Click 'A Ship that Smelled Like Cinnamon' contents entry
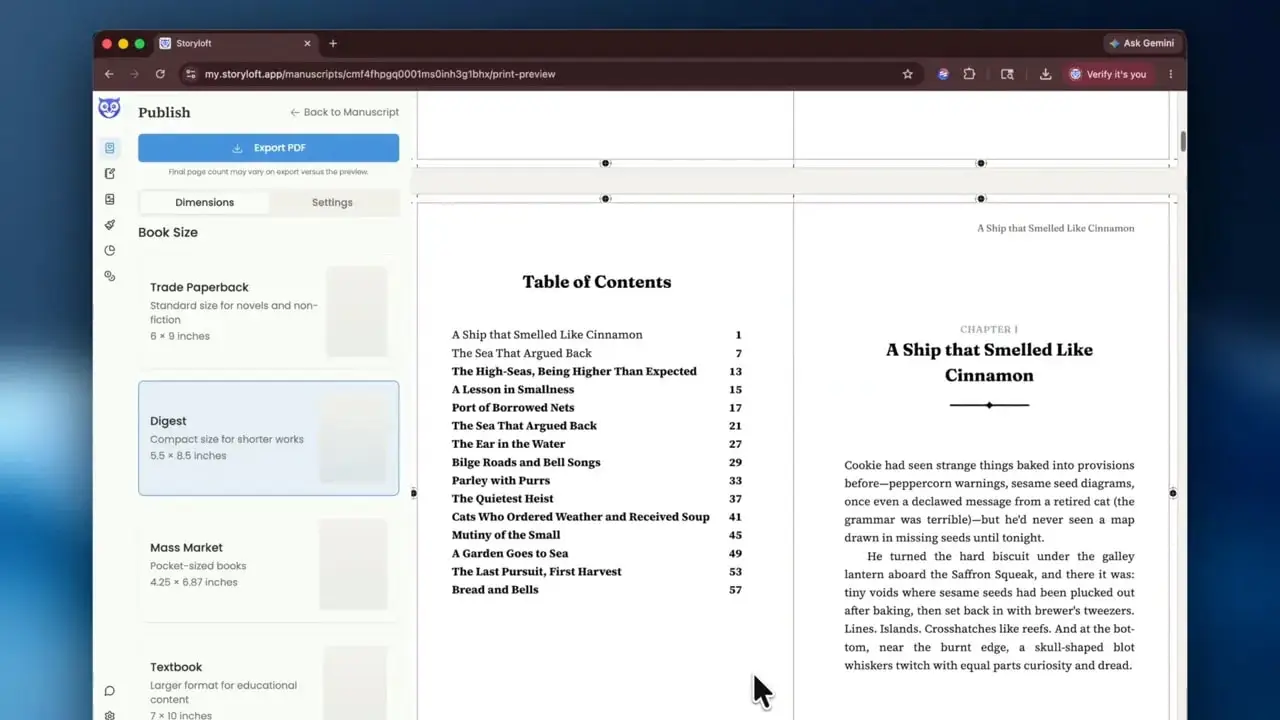 coord(596,335)
